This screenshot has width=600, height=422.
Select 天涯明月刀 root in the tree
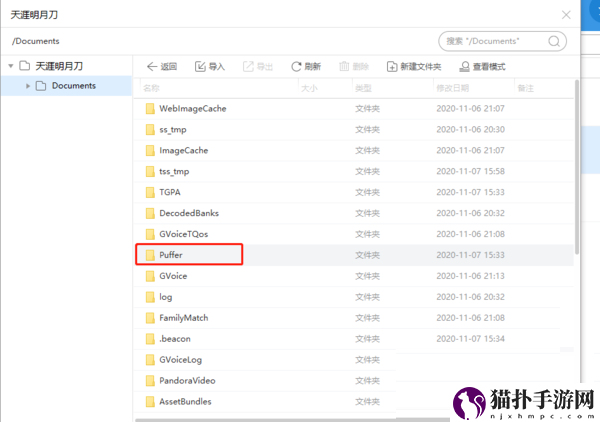coord(59,66)
